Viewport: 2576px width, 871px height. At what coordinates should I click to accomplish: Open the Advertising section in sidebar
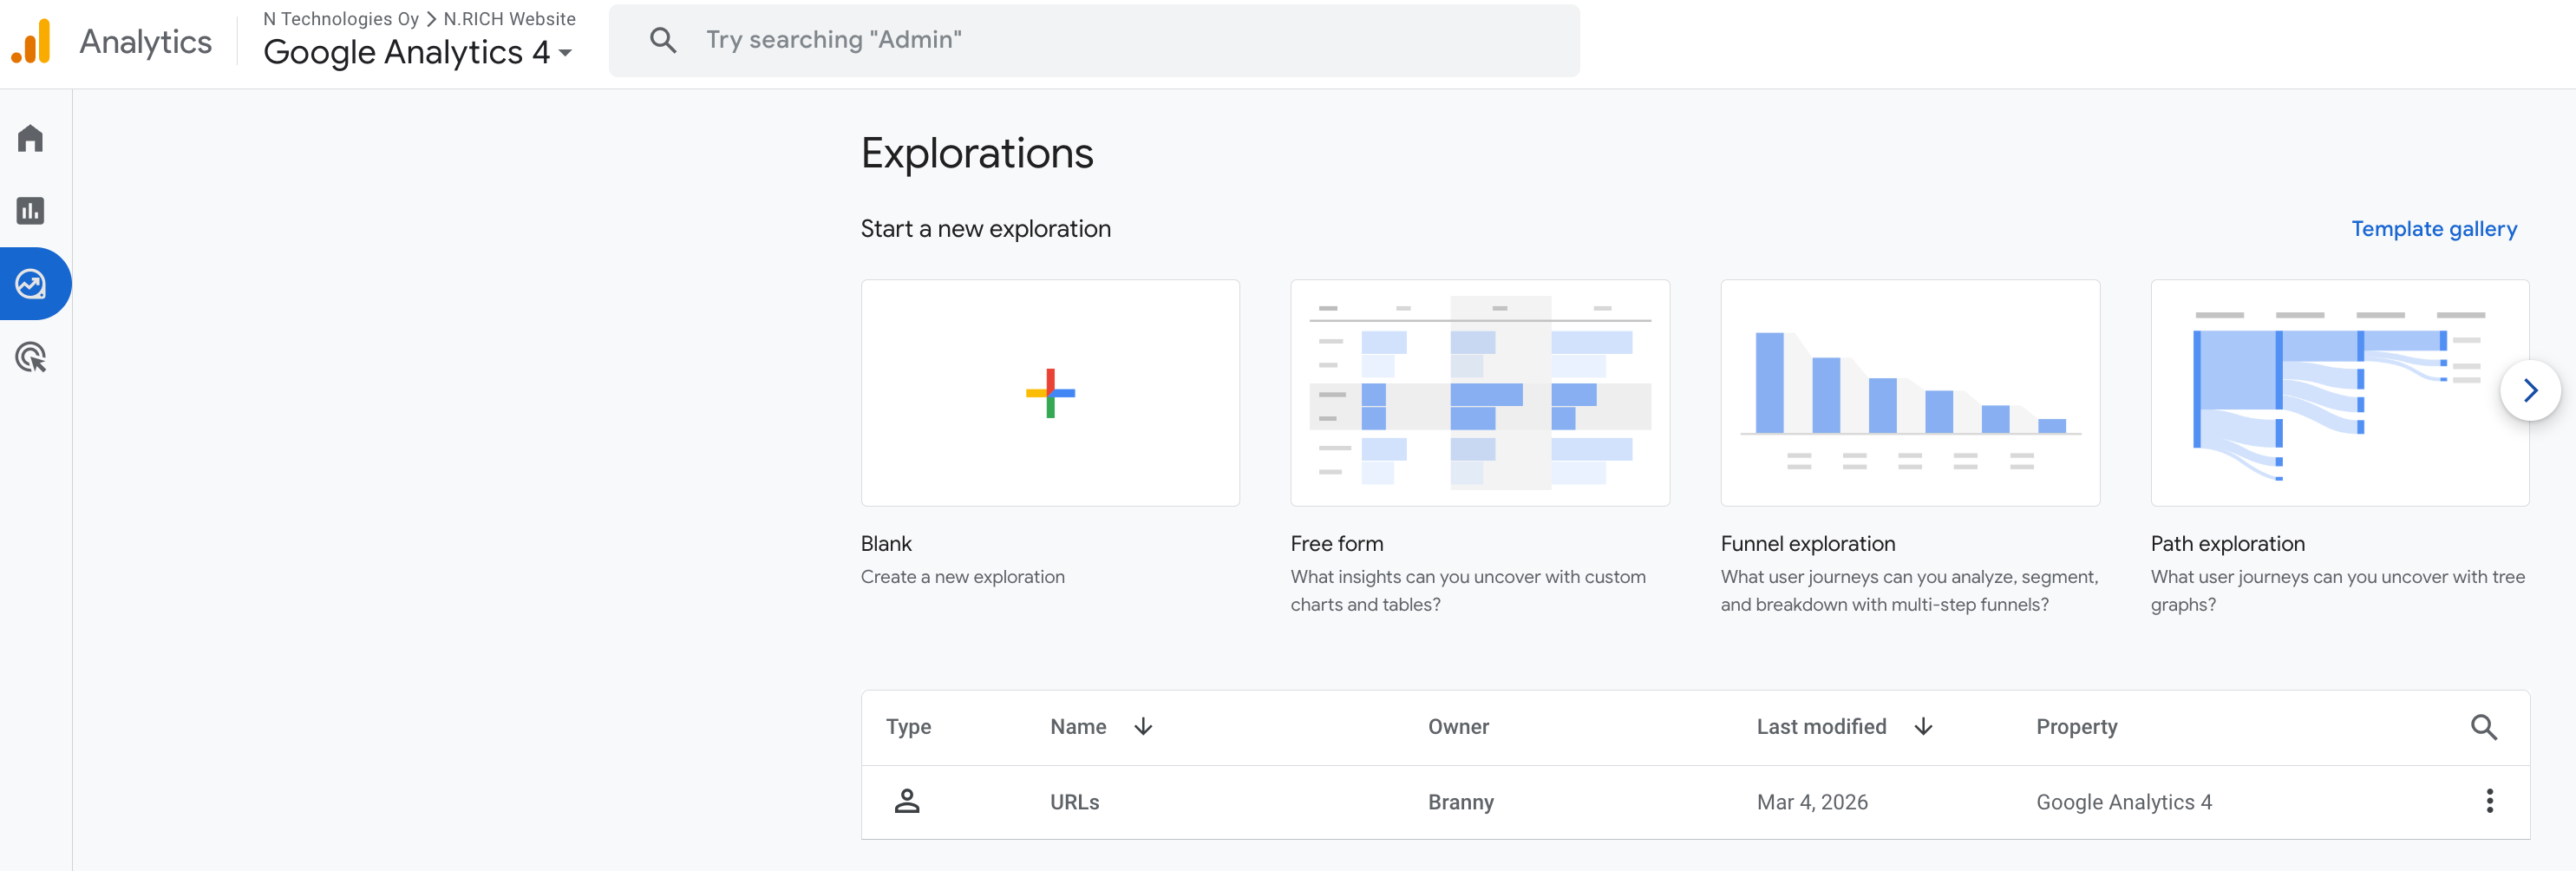(31, 357)
